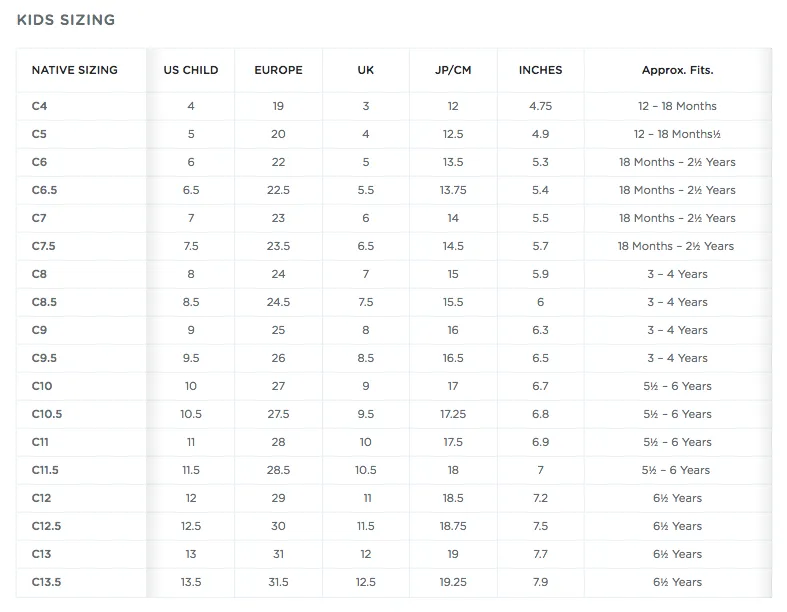Select the 19.25 JP/CM cell
The height and width of the screenshot is (612, 787).
click(453, 582)
